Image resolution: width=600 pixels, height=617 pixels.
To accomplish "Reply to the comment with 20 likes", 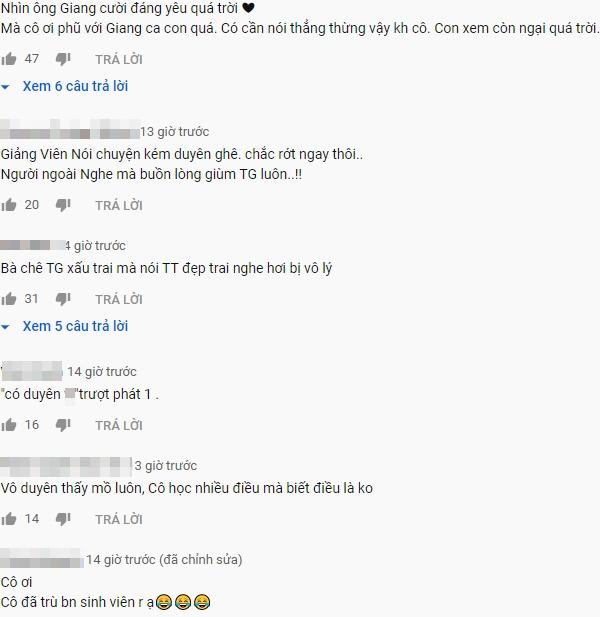I will point(119,205).
